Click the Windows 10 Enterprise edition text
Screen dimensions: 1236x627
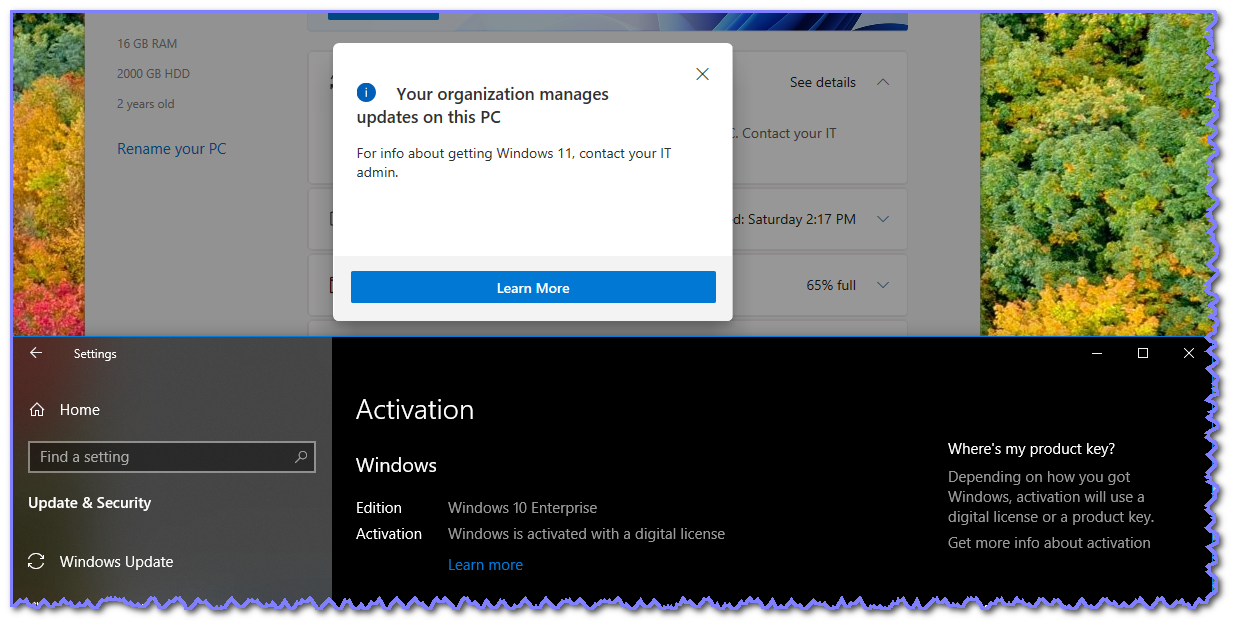tap(522, 508)
